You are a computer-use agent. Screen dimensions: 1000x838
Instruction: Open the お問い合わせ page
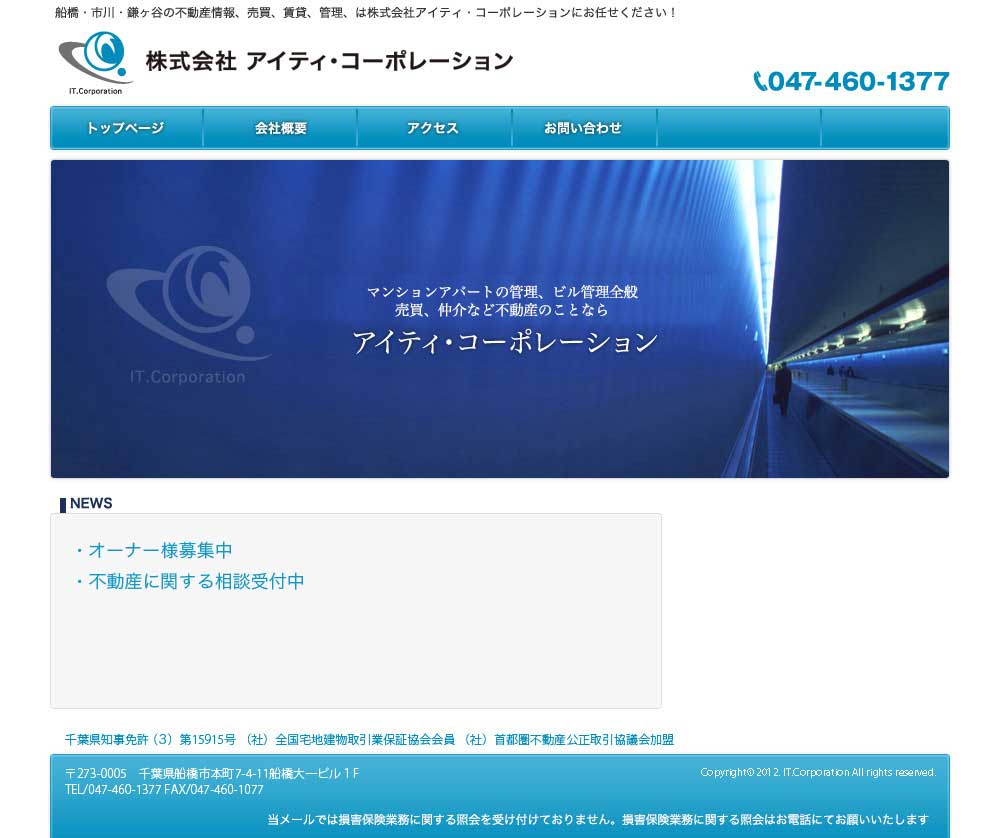click(x=584, y=128)
